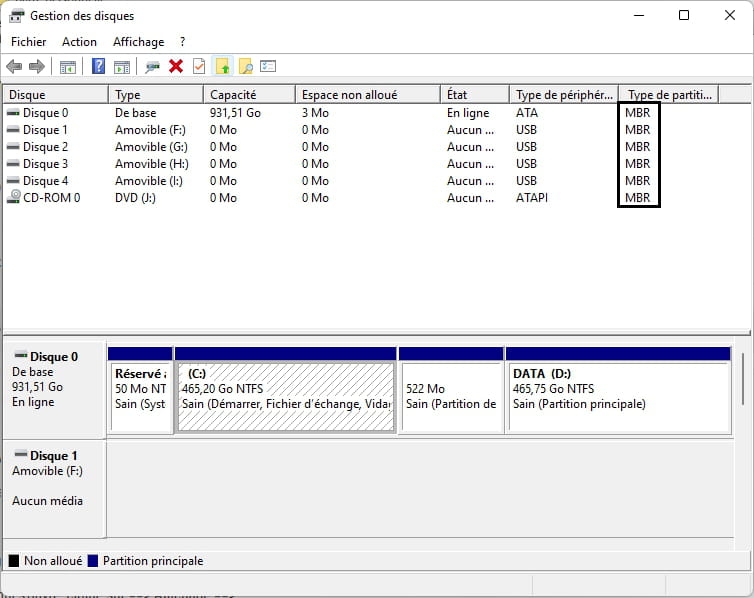Select the (C:) 465,20 Go NTFS partition

[x=286, y=396]
